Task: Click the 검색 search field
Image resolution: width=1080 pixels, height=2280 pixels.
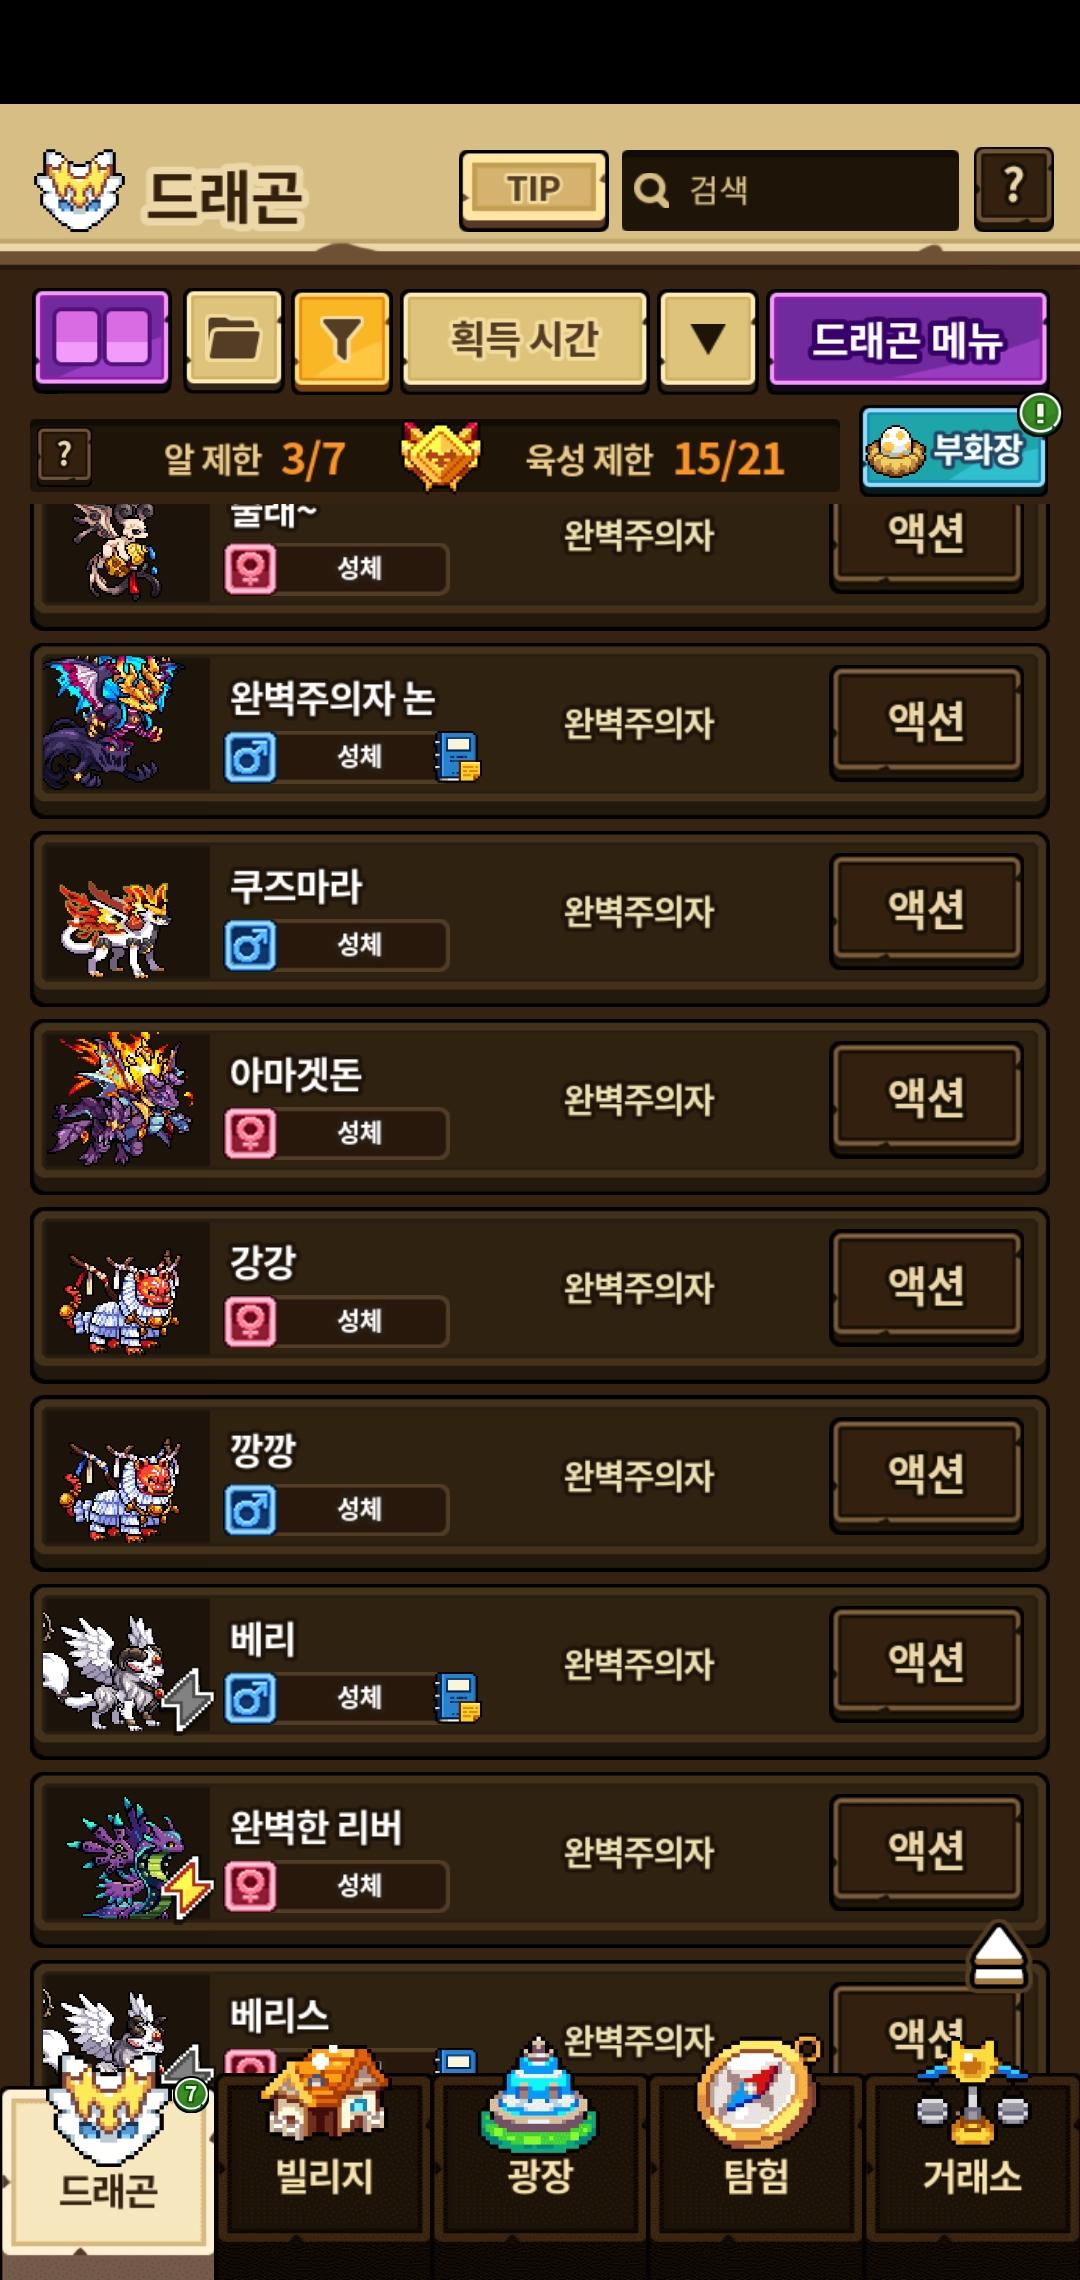Action: pyautogui.click(x=790, y=190)
